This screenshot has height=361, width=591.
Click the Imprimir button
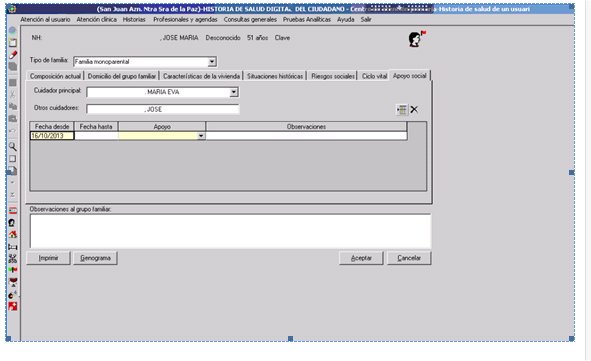[x=48, y=258]
